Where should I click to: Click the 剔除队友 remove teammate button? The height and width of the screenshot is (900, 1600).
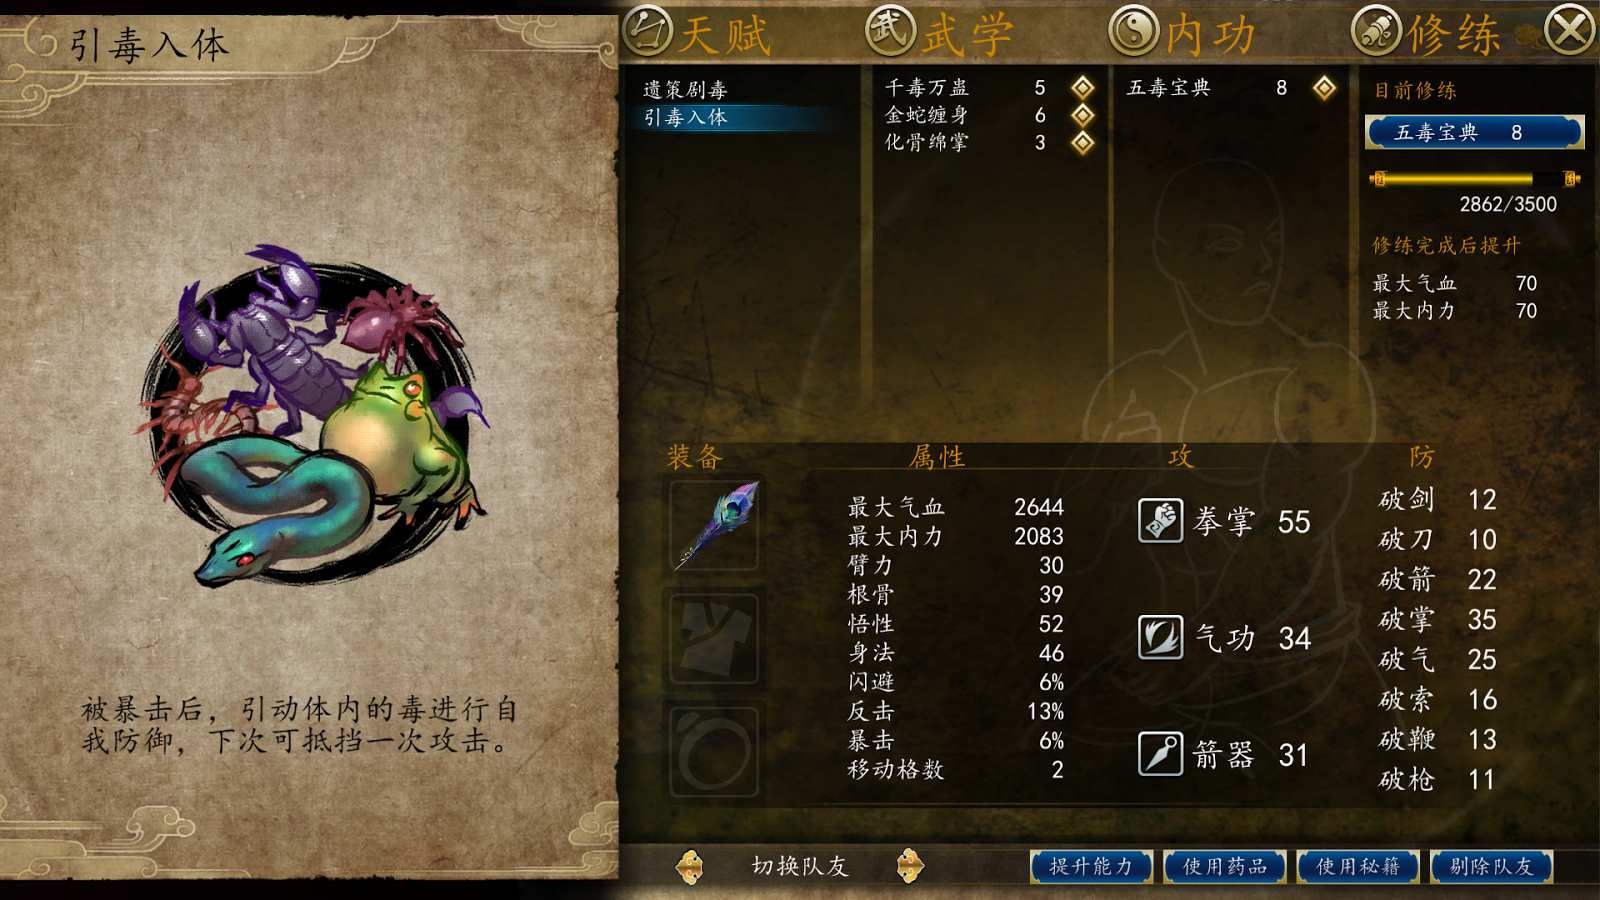(x=1491, y=866)
